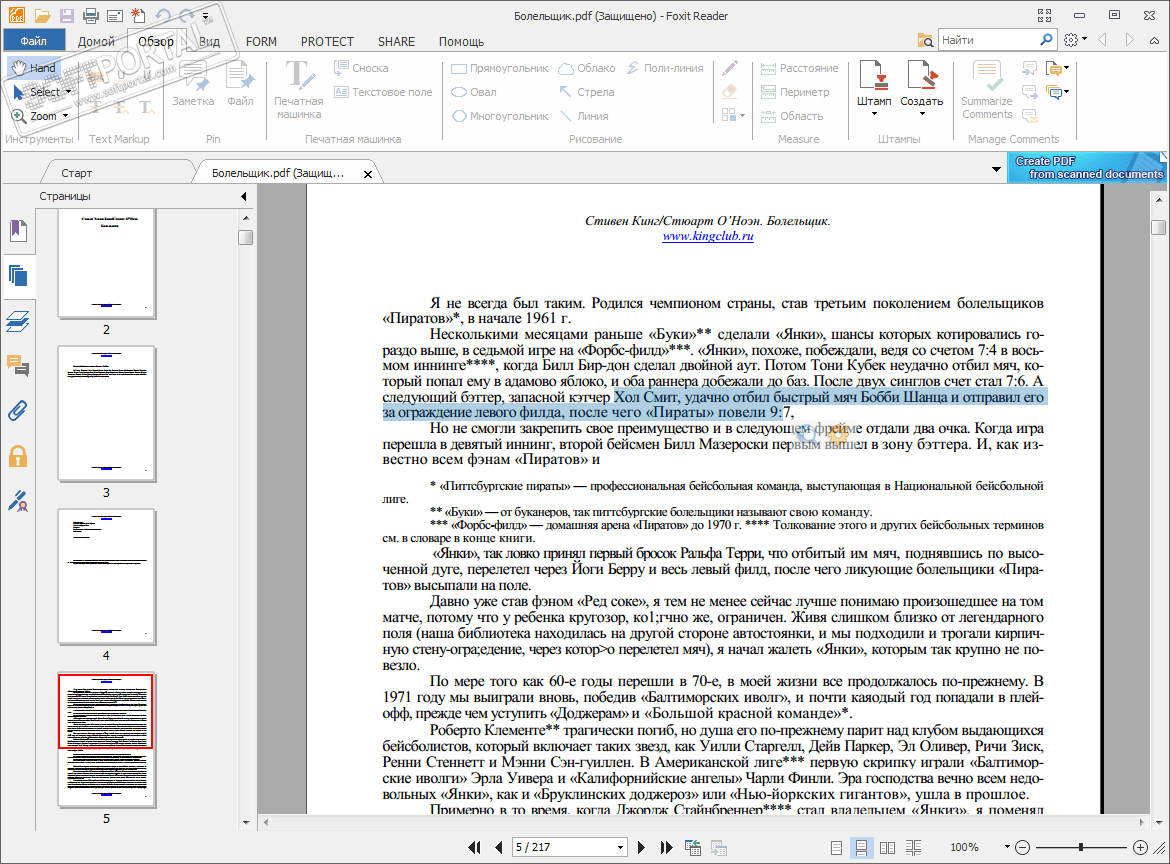The height and width of the screenshot is (864, 1170).
Task: Click the thumbnails panel scrollbar handle
Action: coord(245,237)
